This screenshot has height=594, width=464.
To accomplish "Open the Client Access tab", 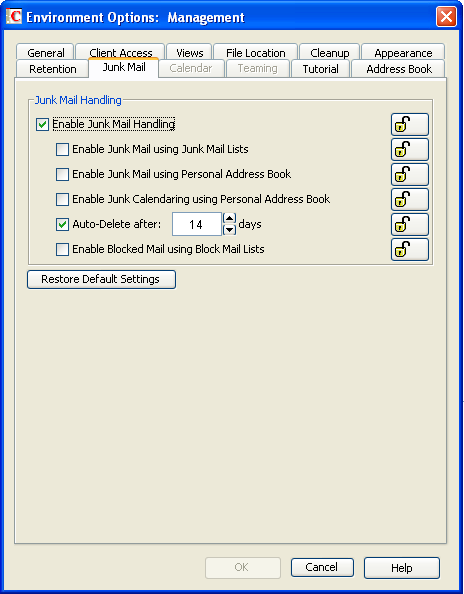I will click(x=120, y=52).
